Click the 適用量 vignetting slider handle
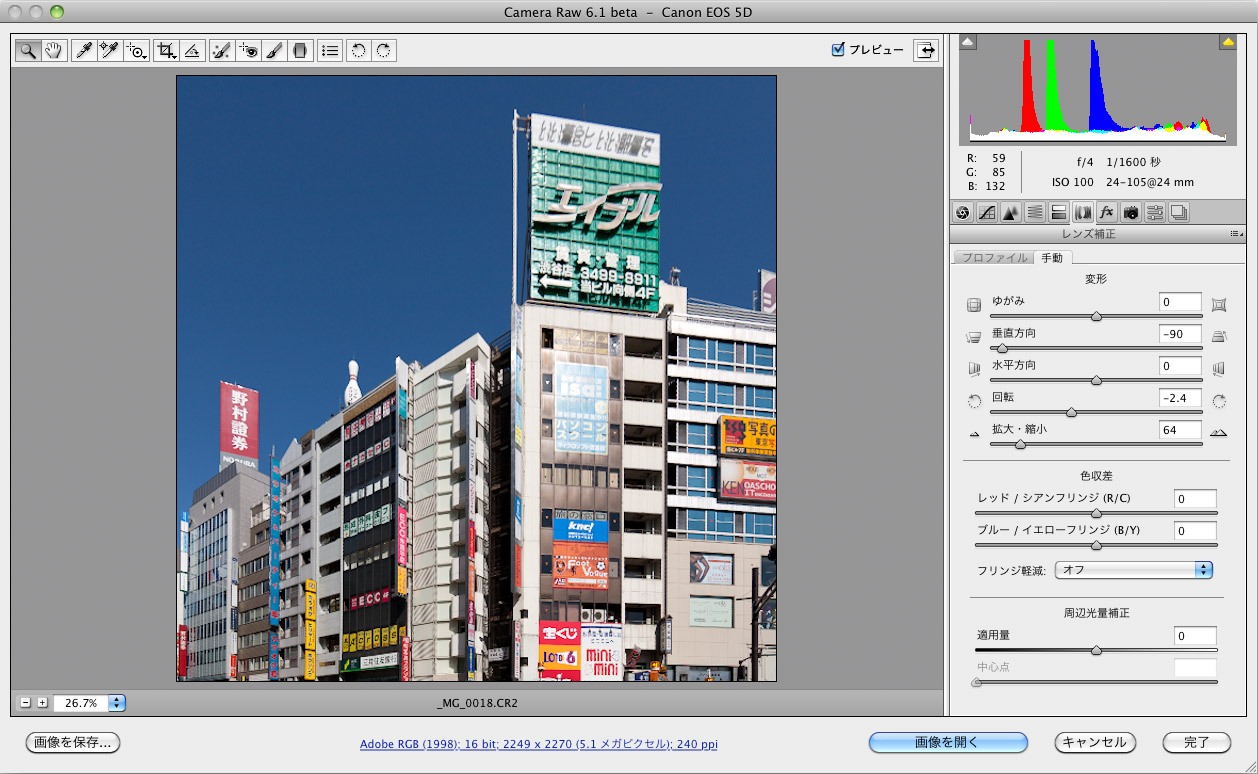The height and width of the screenshot is (774, 1258). 1096,650
